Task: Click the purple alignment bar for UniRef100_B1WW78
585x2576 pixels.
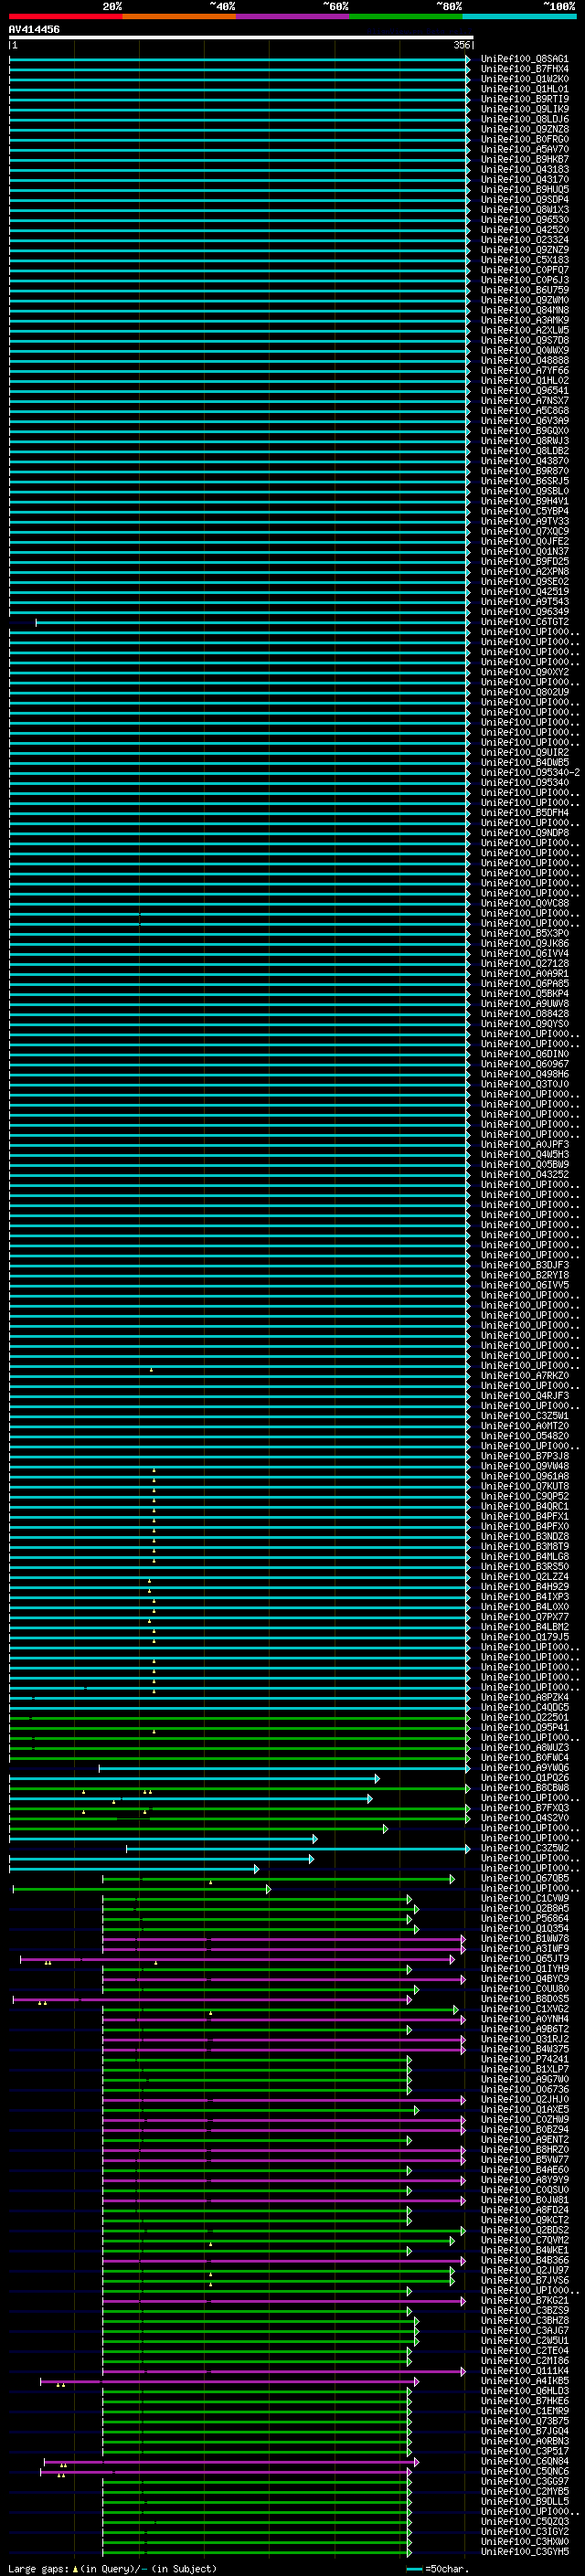Action: [x=284, y=1939]
